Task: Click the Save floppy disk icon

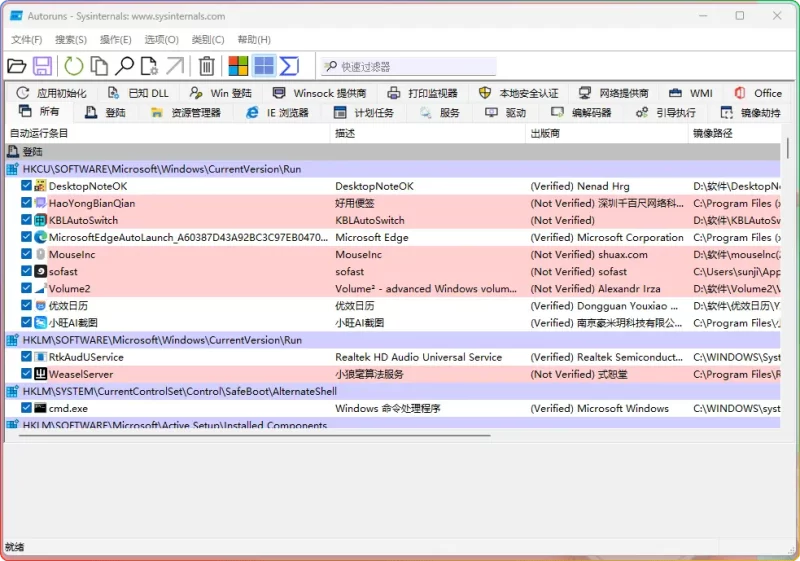Action: [42, 66]
